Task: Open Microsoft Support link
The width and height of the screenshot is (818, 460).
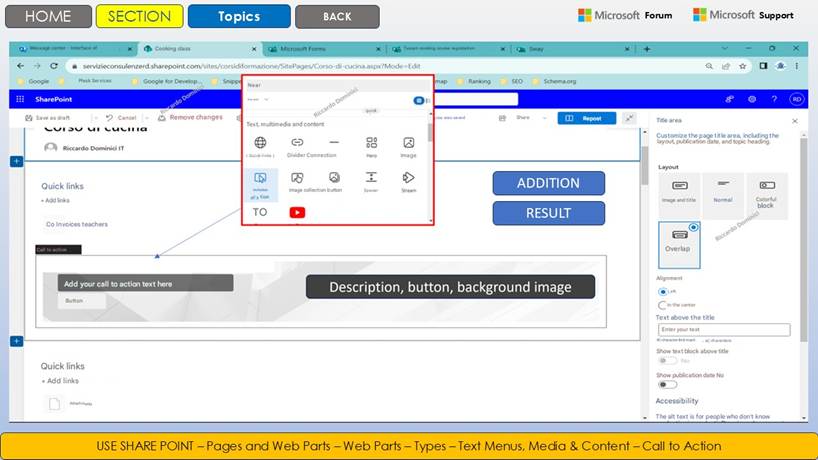Action: [743, 15]
